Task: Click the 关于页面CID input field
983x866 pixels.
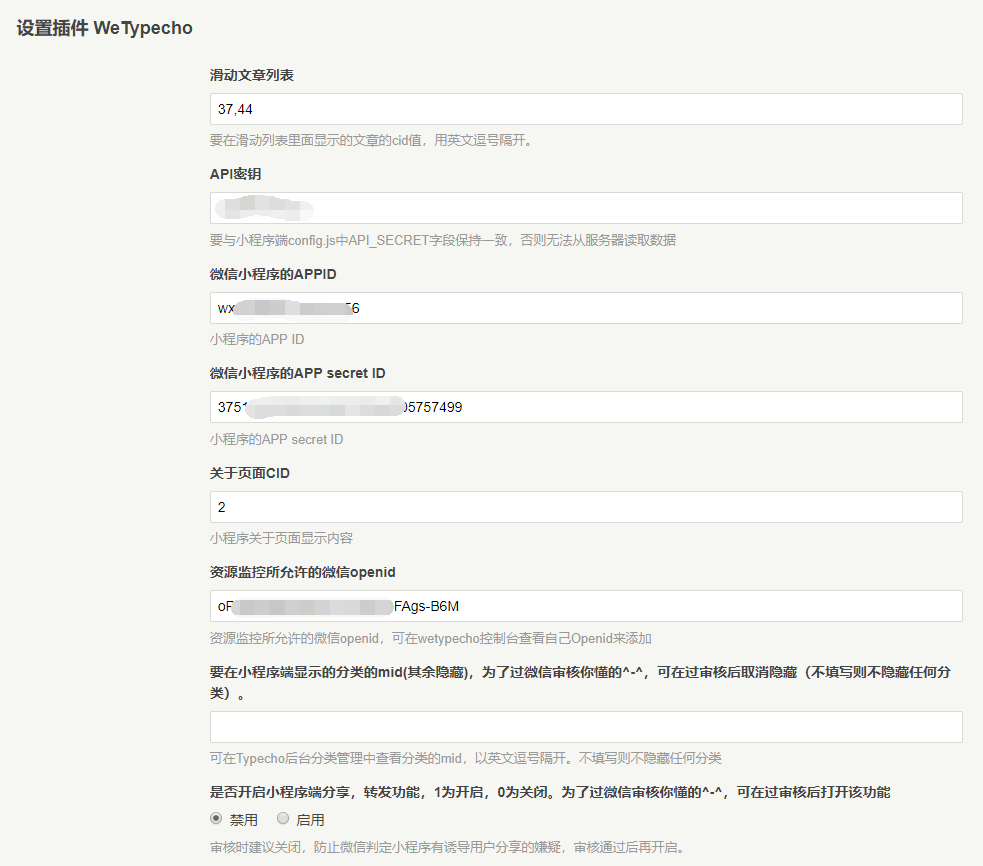Action: tap(586, 507)
